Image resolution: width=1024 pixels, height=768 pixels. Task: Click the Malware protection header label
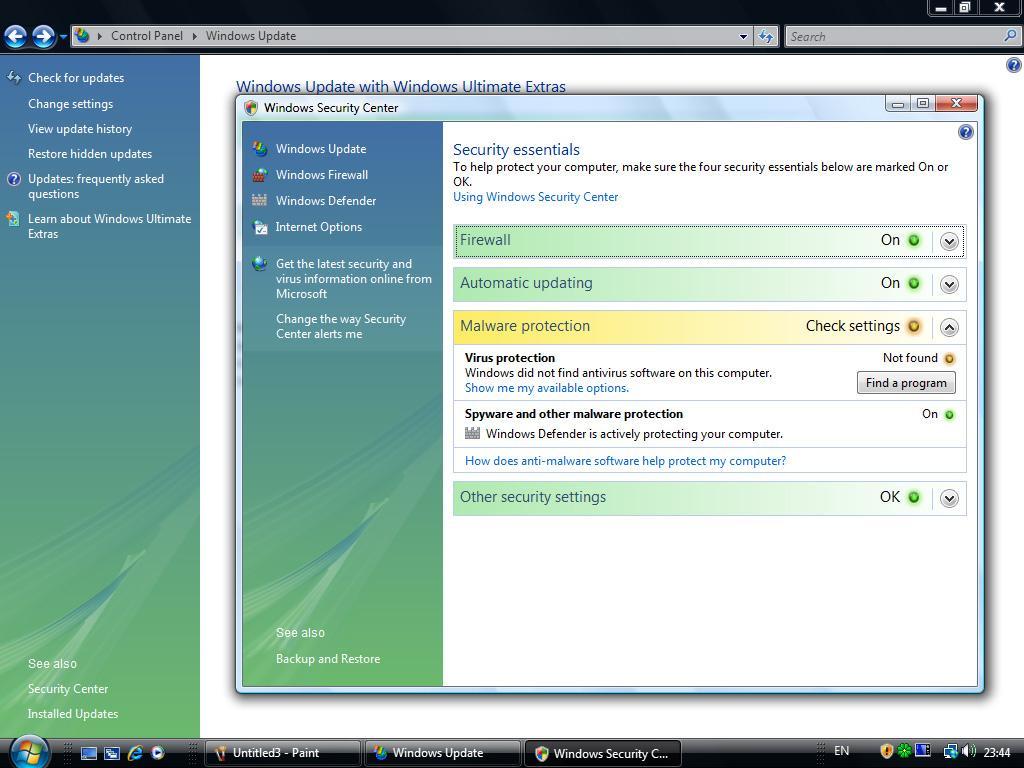point(525,326)
